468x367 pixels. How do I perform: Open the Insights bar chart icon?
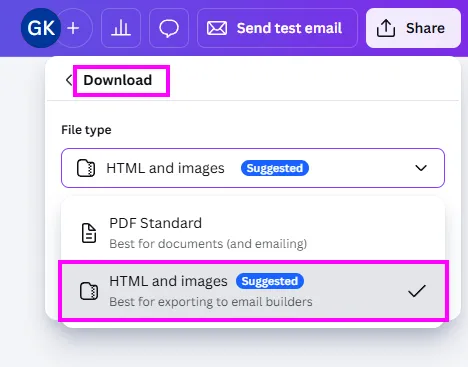coord(121,28)
